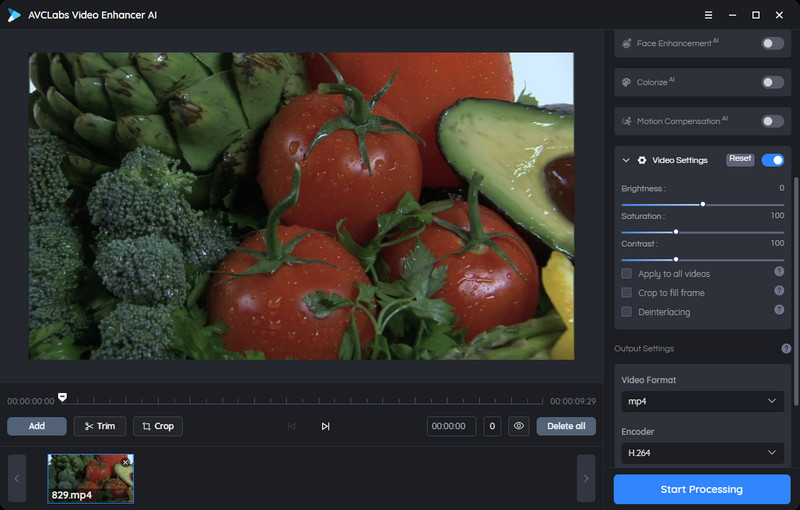Go to next frame
Image resolution: width=800 pixels, height=510 pixels.
(326, 426)
